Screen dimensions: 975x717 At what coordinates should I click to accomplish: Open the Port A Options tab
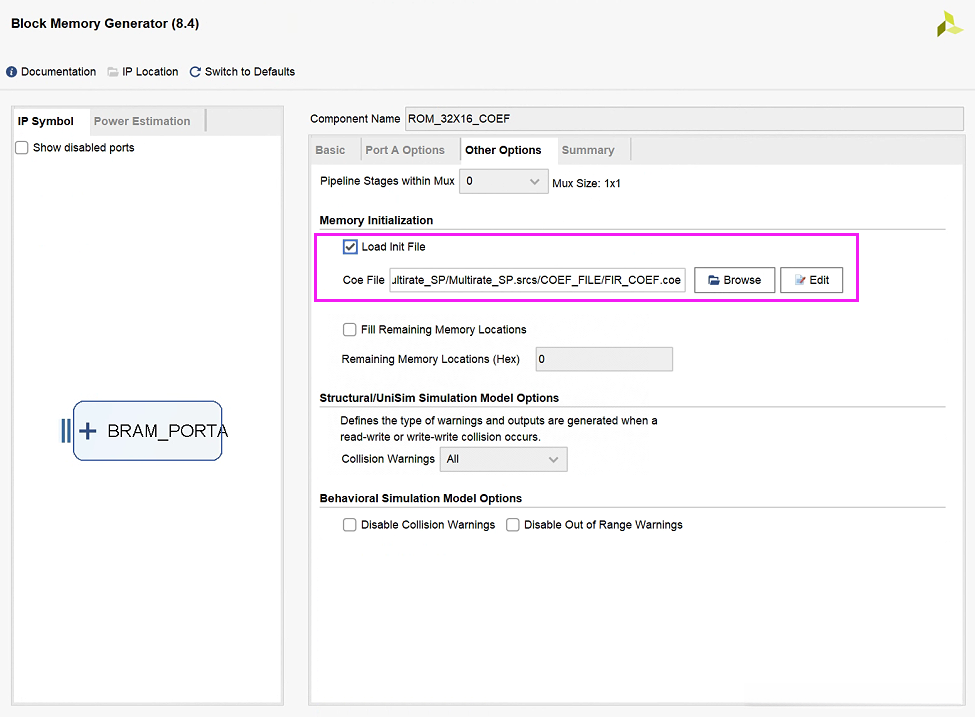[405, 150]
